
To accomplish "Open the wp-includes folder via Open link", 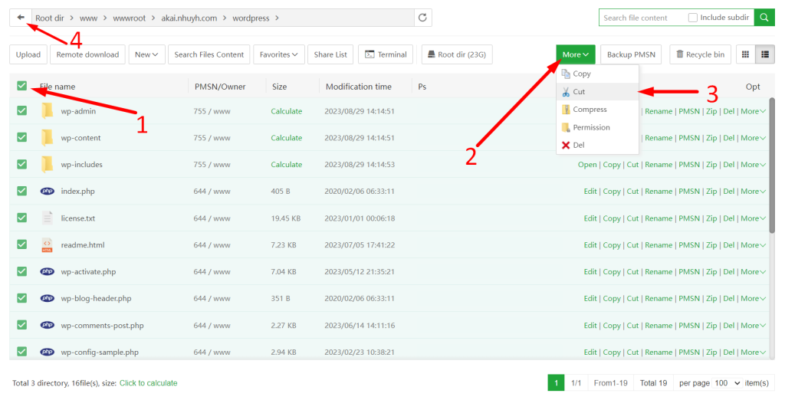I will 587,164.
